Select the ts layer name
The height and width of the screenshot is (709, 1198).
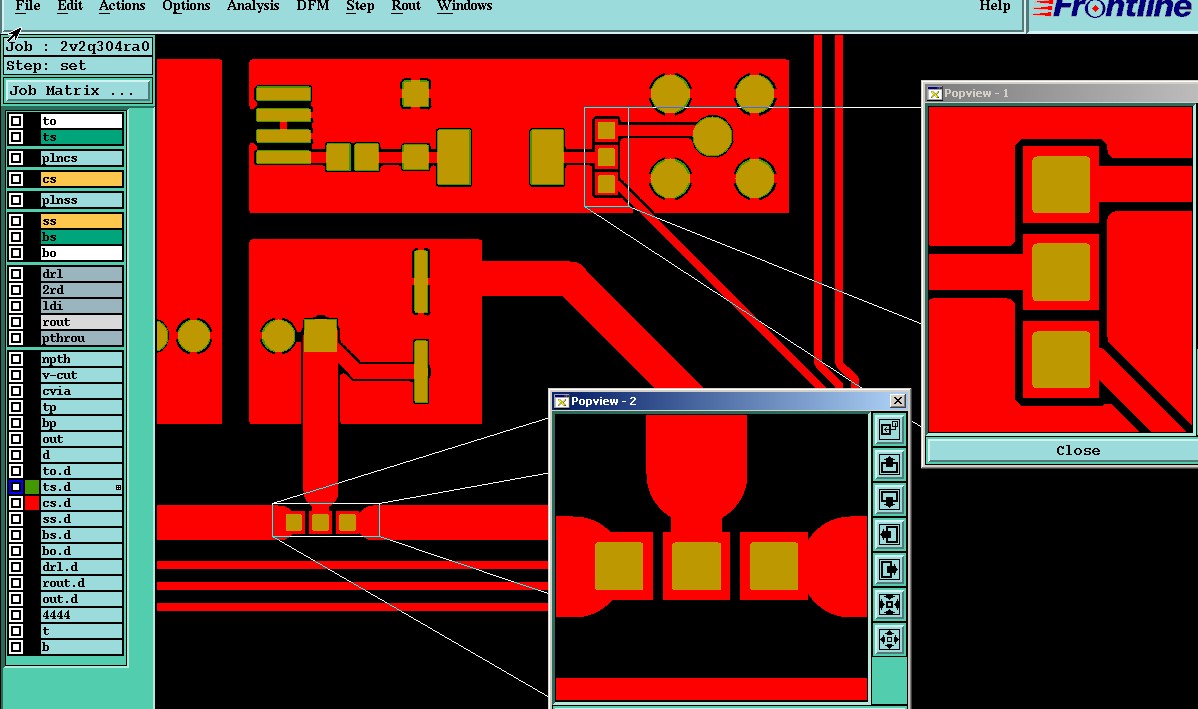point(81,137)
